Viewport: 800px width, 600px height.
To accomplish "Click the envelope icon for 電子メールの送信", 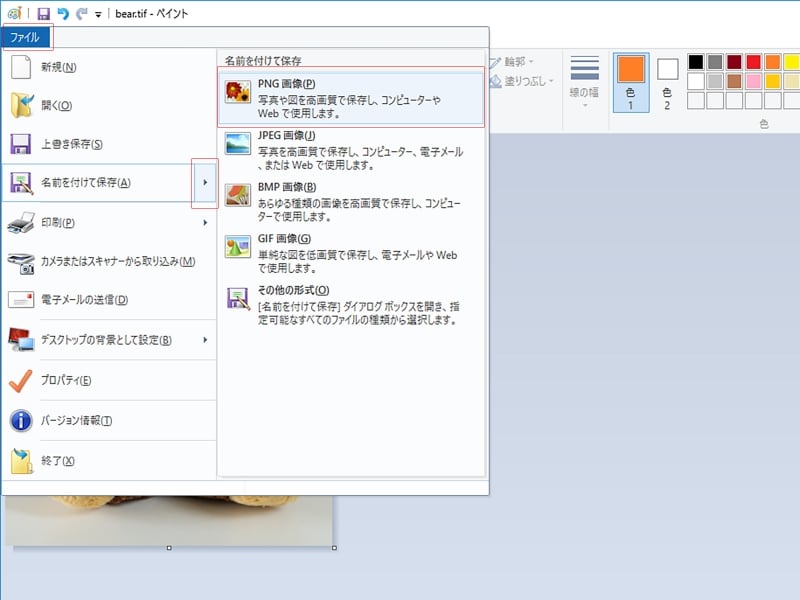I will click(21, 300).
